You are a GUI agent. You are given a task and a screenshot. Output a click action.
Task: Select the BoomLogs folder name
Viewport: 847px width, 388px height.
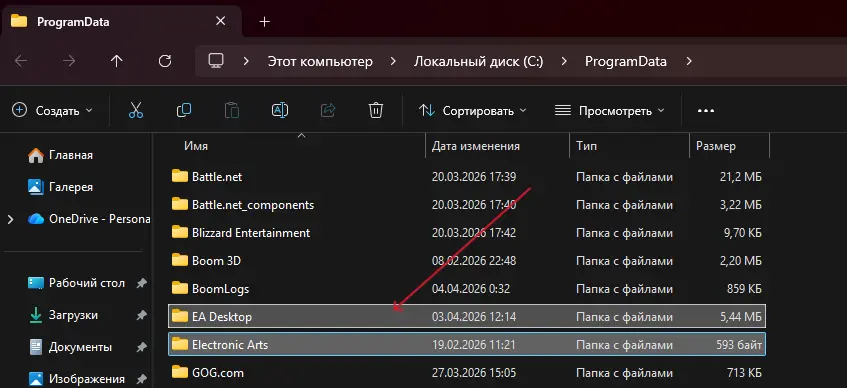click(220, 289)
